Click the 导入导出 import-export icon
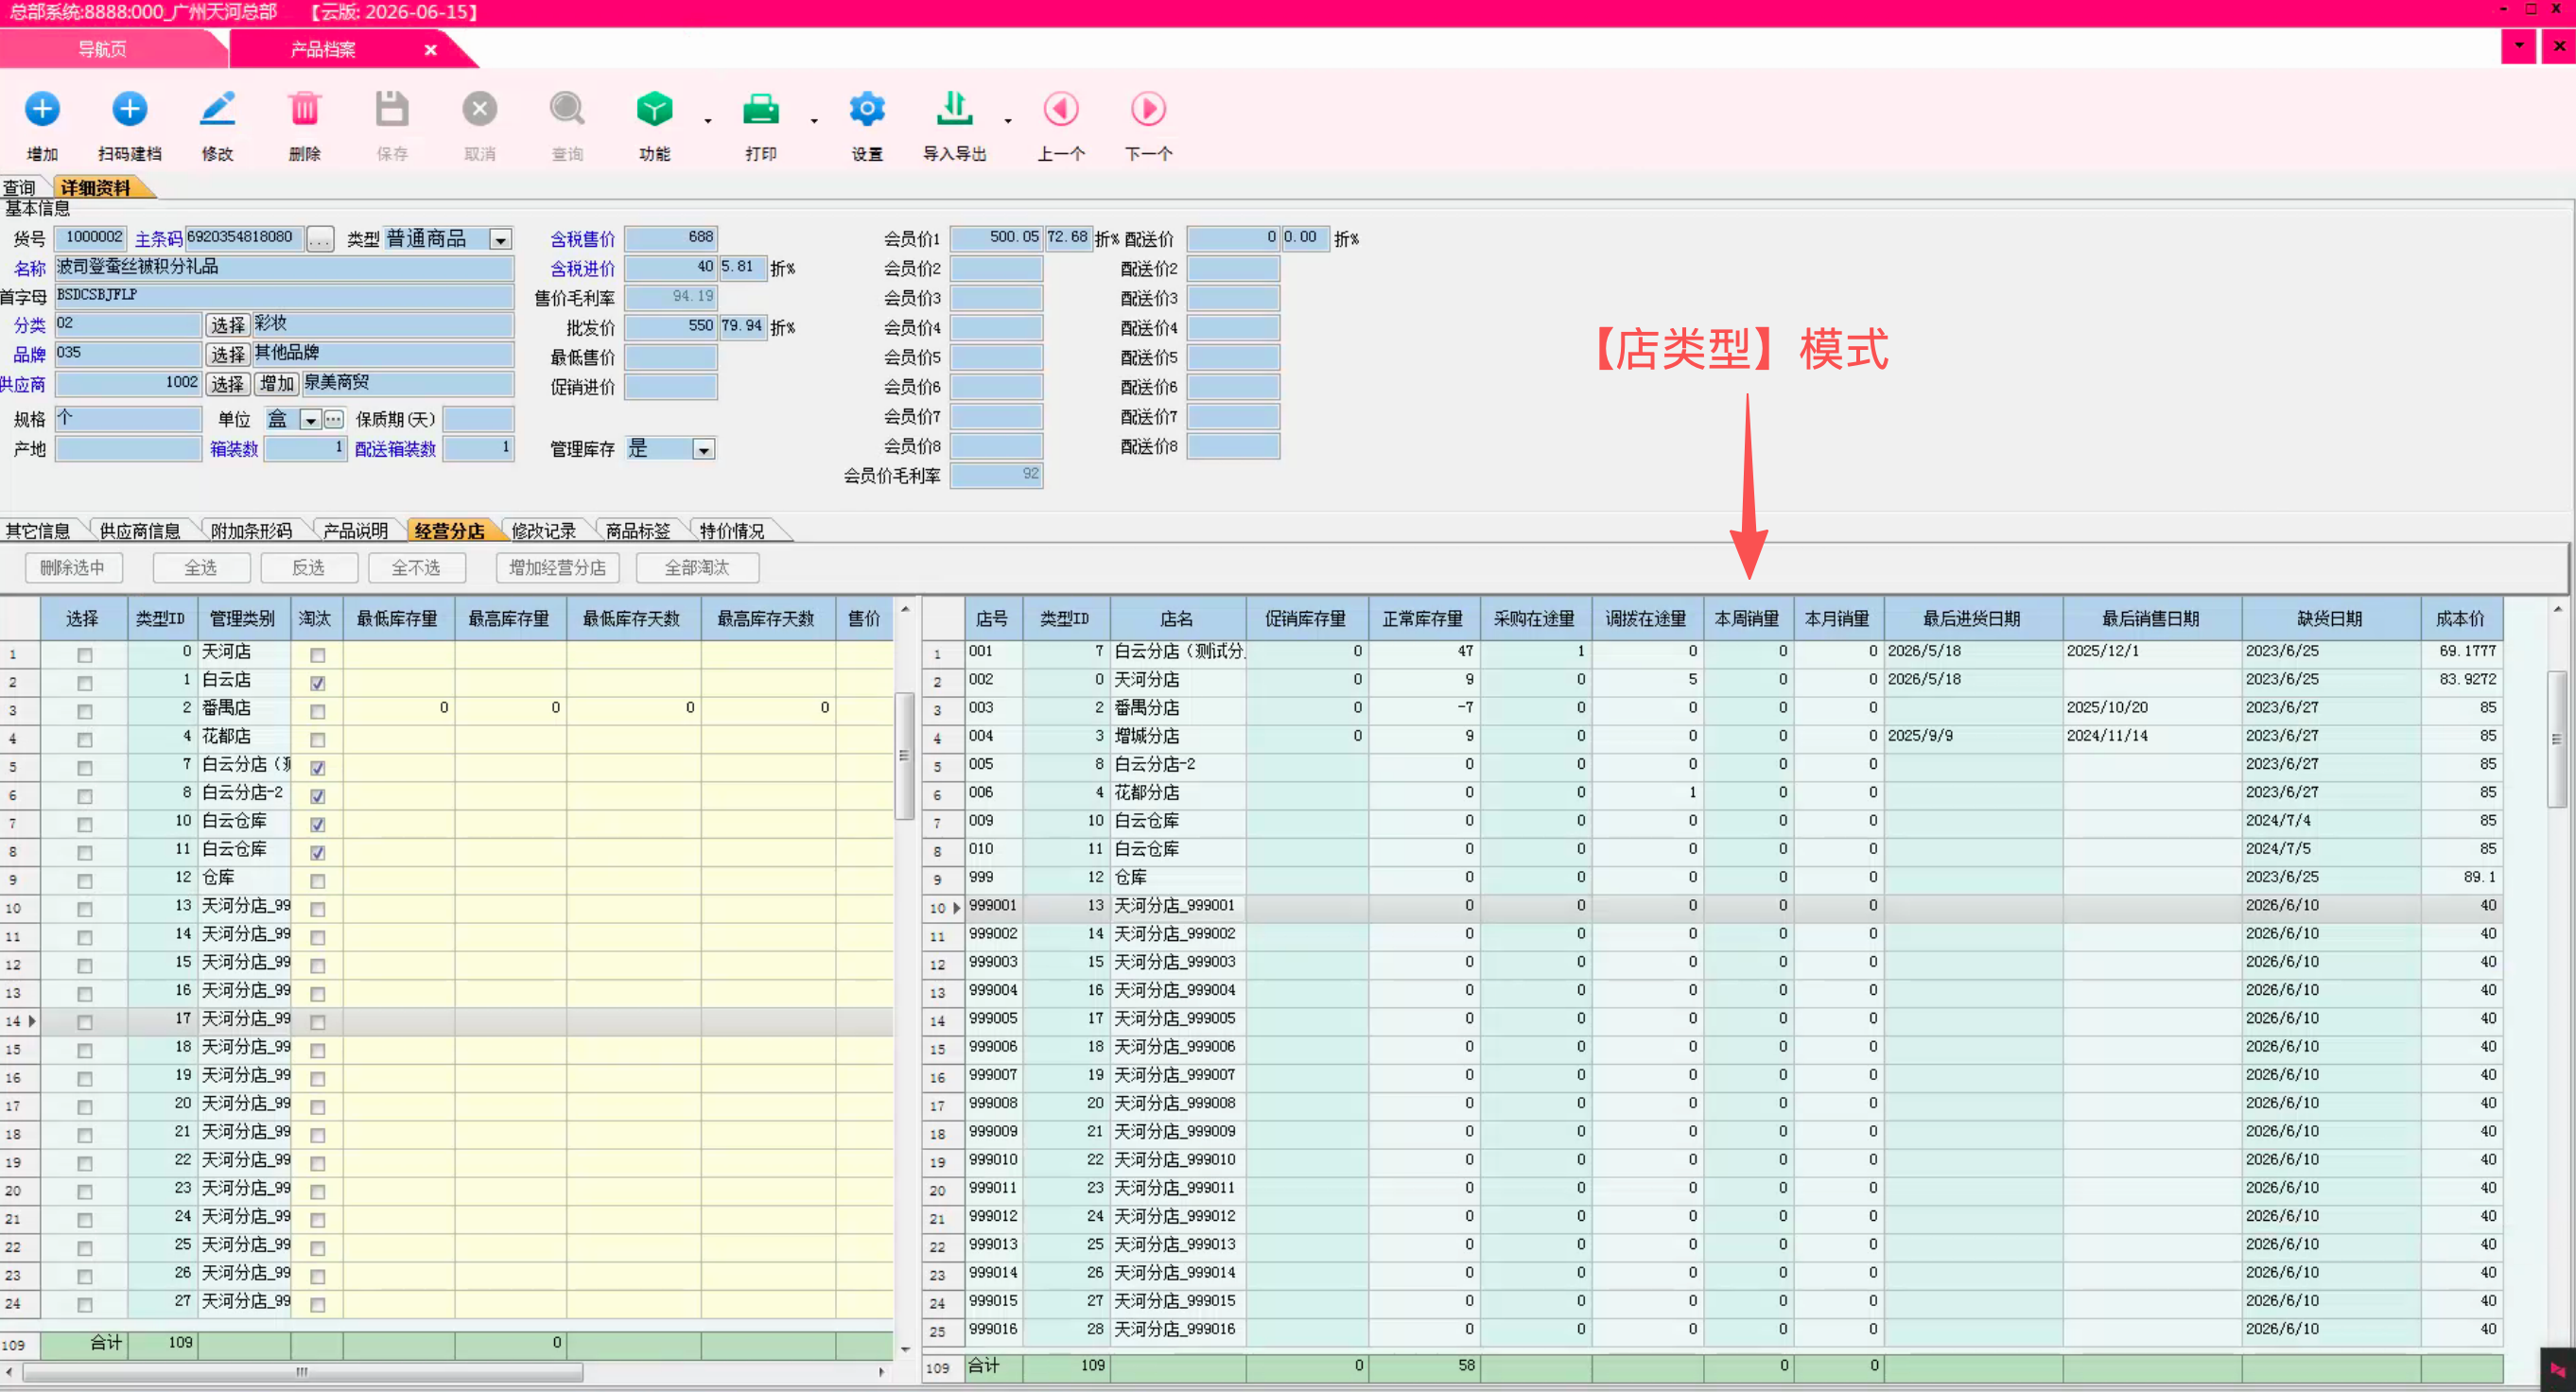Image resolution: width=2576 pixels, height=1392 pixels. 955,109
